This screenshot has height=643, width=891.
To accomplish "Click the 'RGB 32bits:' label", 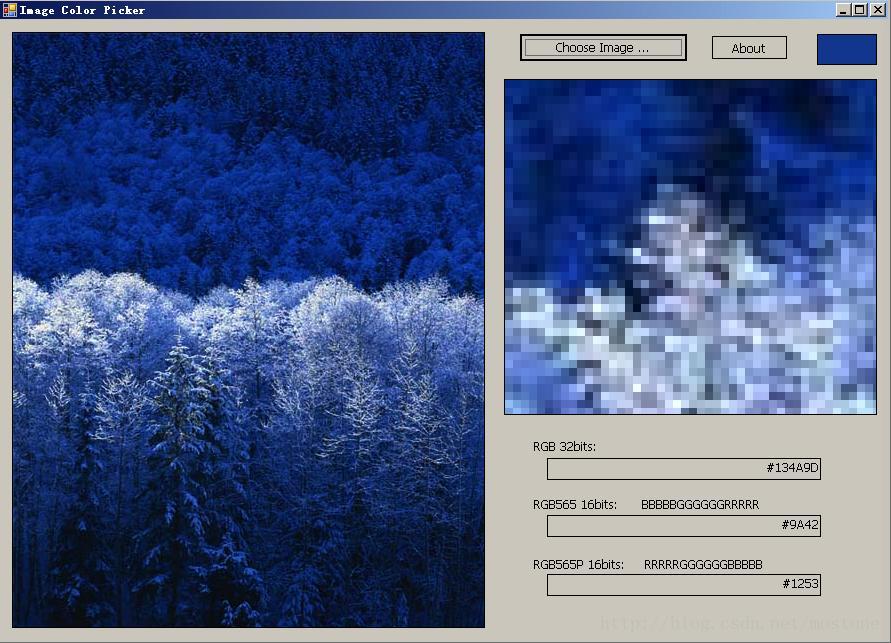I will [x=564, y=446].
